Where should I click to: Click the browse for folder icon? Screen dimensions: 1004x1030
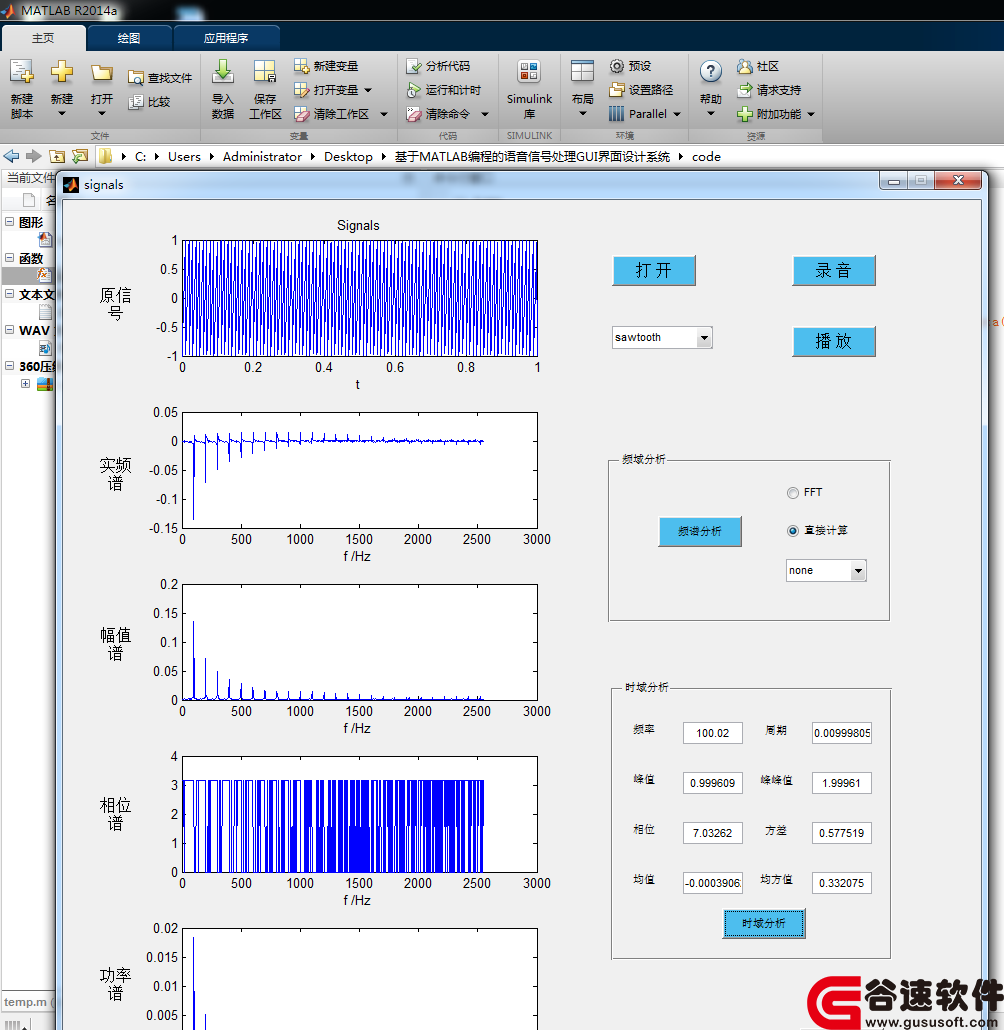click(x=80, y=156)
